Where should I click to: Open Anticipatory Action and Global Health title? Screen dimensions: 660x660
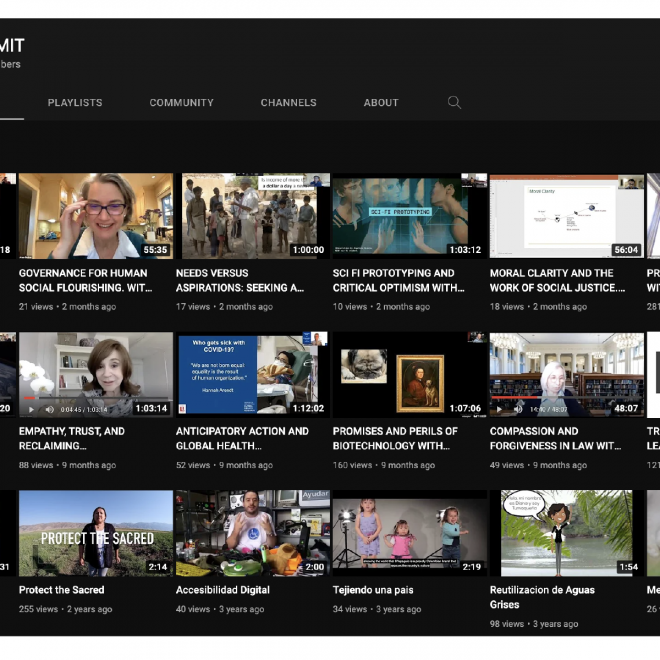[242, 439]
